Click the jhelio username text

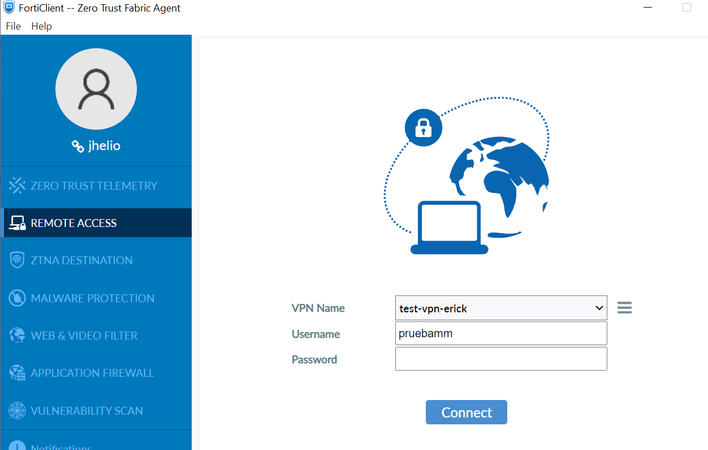point(104,146)
